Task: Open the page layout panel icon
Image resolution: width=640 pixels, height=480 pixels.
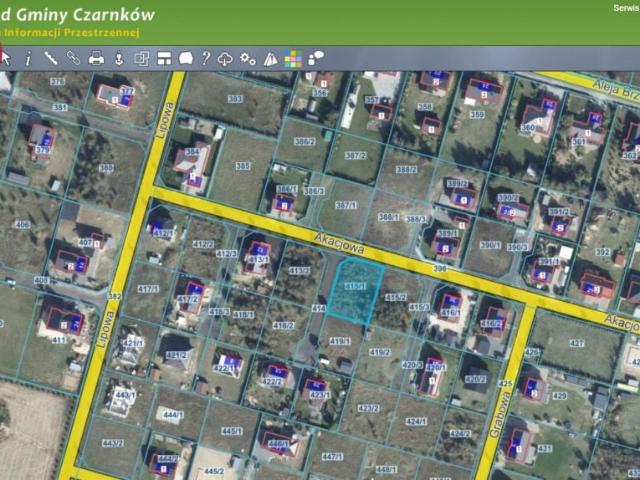Action: [164, 58]
